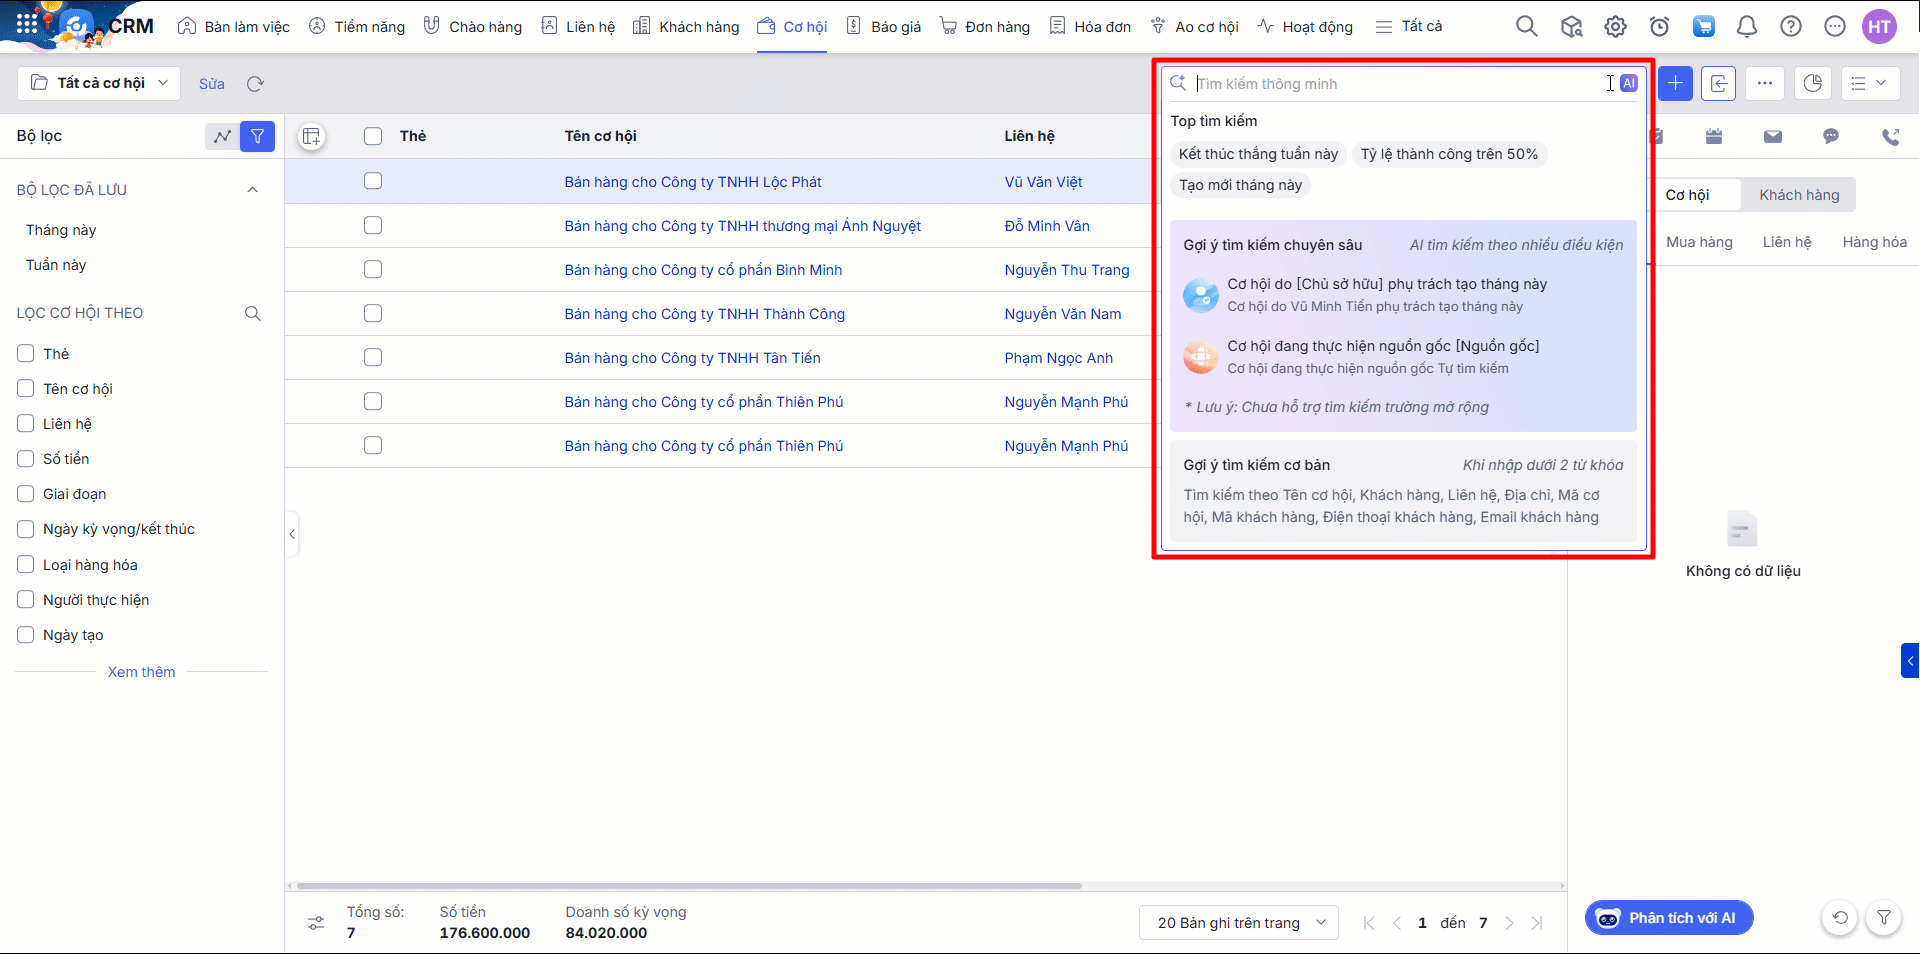Open the settings gear icon
Image resolution: width=1920 pixels, height=954 pixels.
click(1615, 27)
